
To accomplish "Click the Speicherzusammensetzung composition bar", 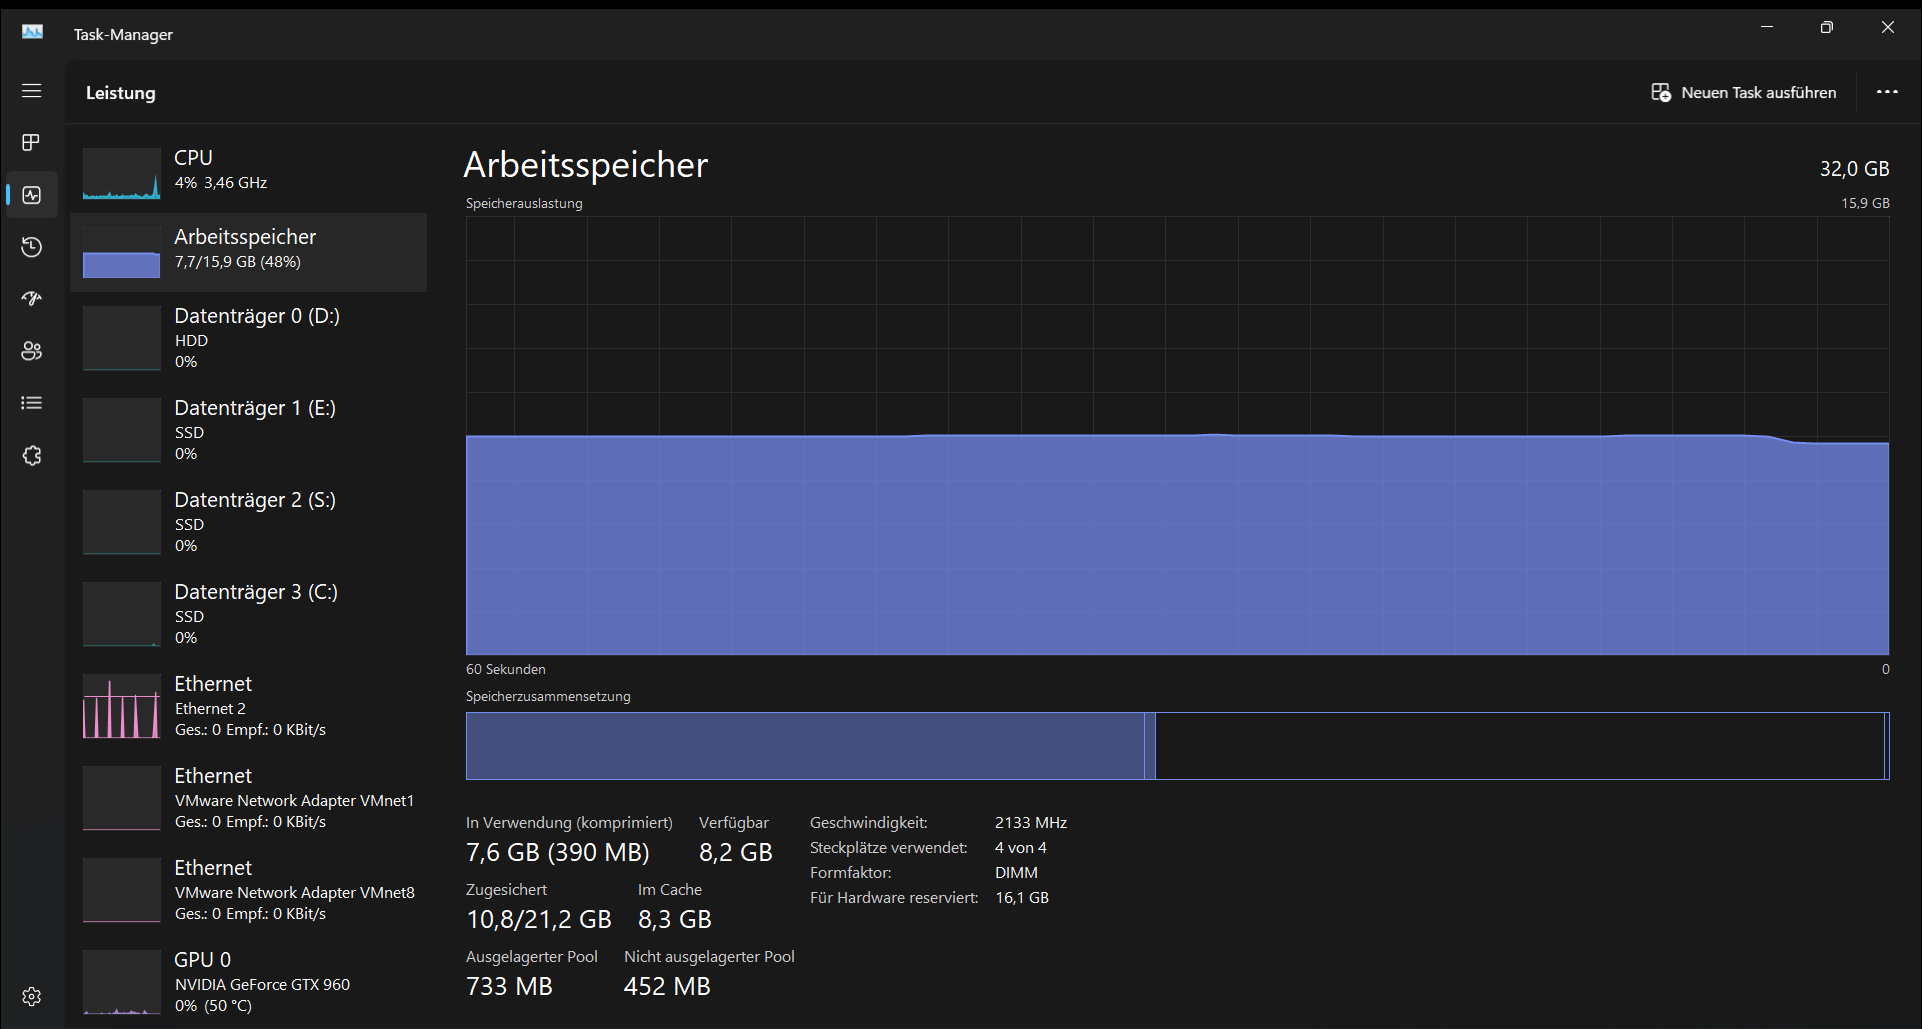I will coord(1177,746).
